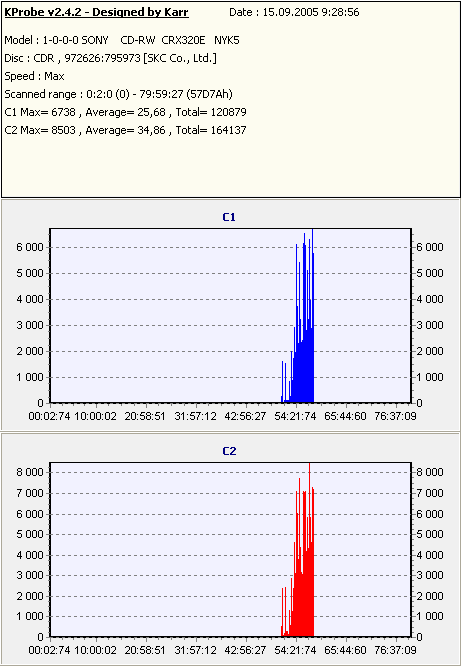Click the 3 000 right-axis label of C1 chart
This screenshot has width=461, height=666.
(x=430, y=325)
